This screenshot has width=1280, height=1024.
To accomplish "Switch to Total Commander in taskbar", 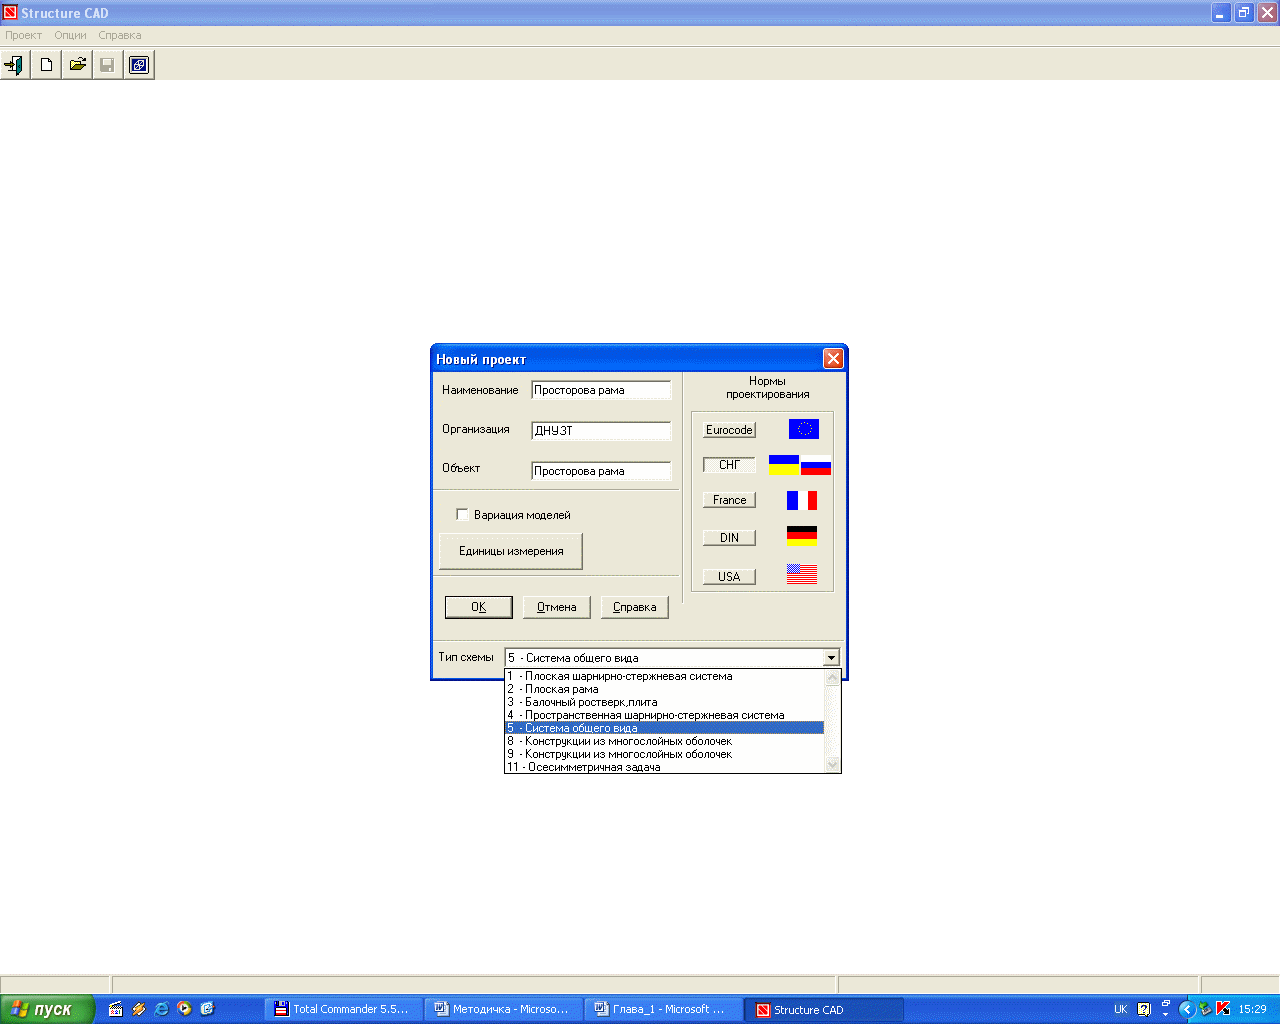I will [x=345, y=1009].
